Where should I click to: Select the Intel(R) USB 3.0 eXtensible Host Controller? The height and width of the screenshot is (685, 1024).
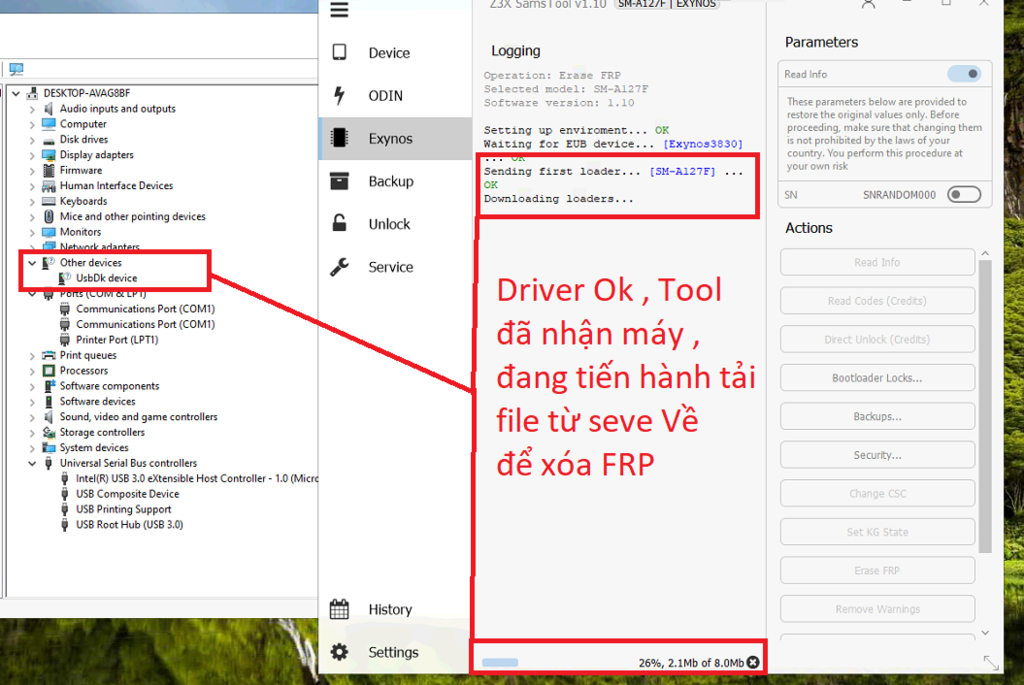pyautogui.click(x=197, y=479)
